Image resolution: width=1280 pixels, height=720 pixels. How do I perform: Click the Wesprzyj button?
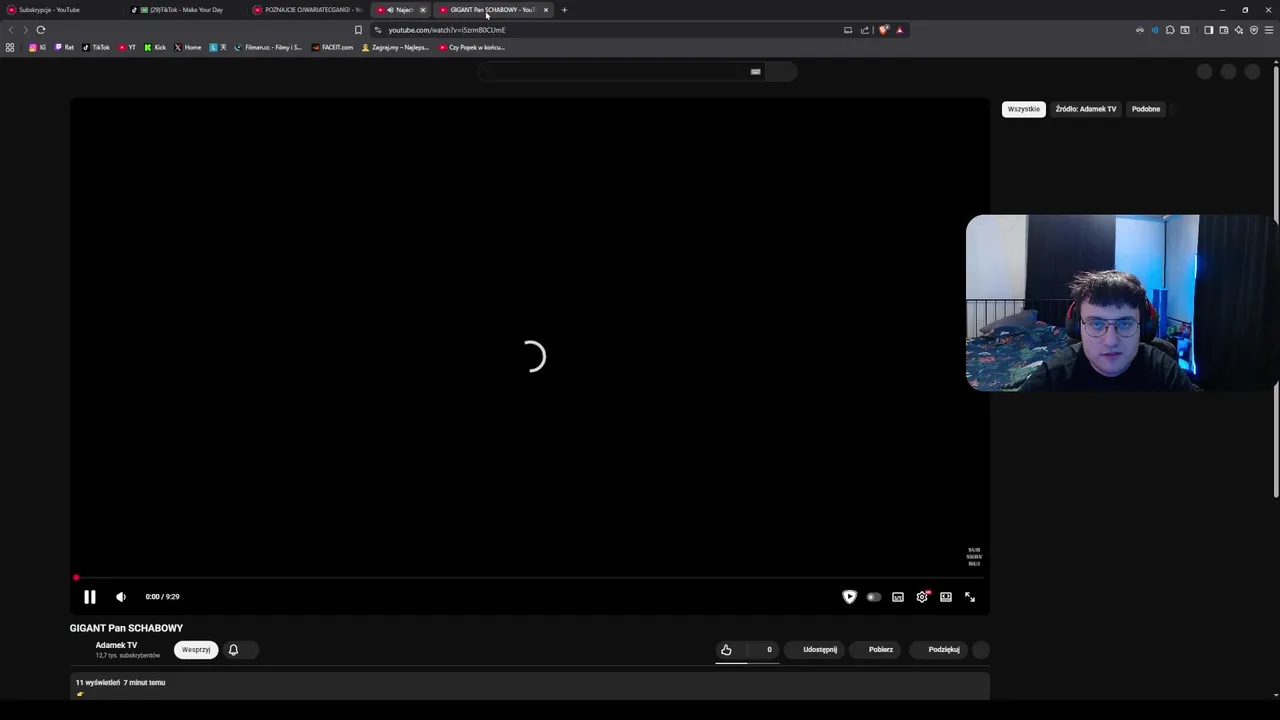pos(196,650)
